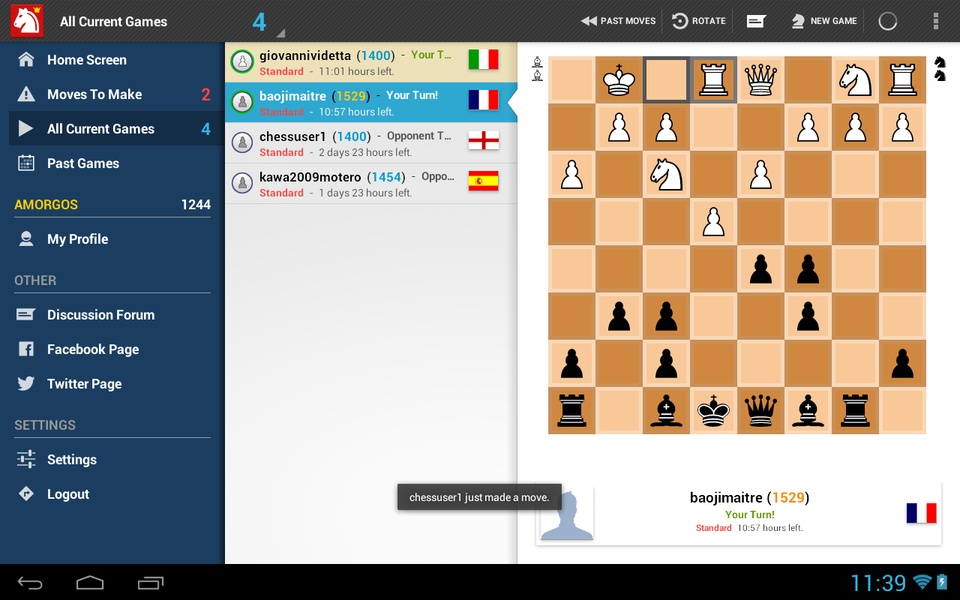The height and width of the screenshot is (600, 960).
Task: Select the black queen on the board
Action: pos(760,410)
